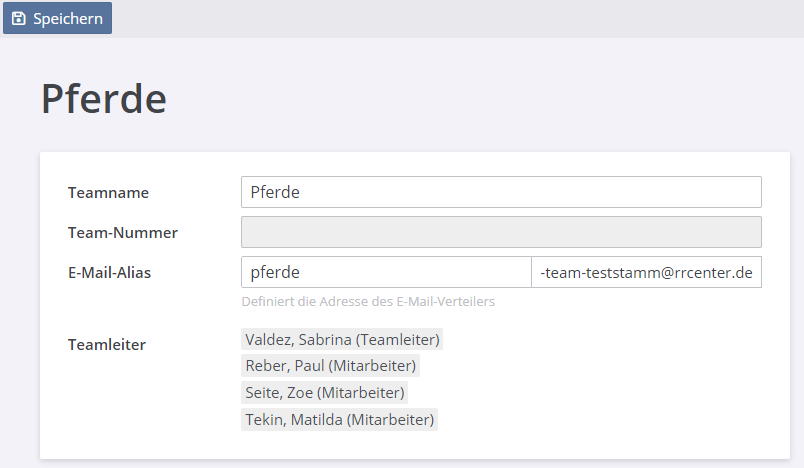
Task: Click the -team-teststamm@rrcenter.de domain suffix
Action: pos(646,272)
